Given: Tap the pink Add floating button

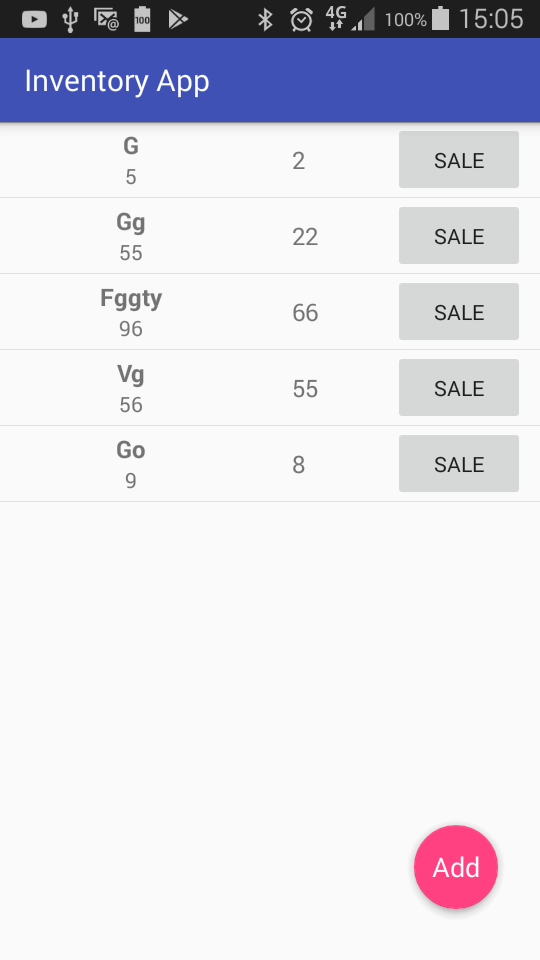Looking at the screenshot, I should [456, 866].
